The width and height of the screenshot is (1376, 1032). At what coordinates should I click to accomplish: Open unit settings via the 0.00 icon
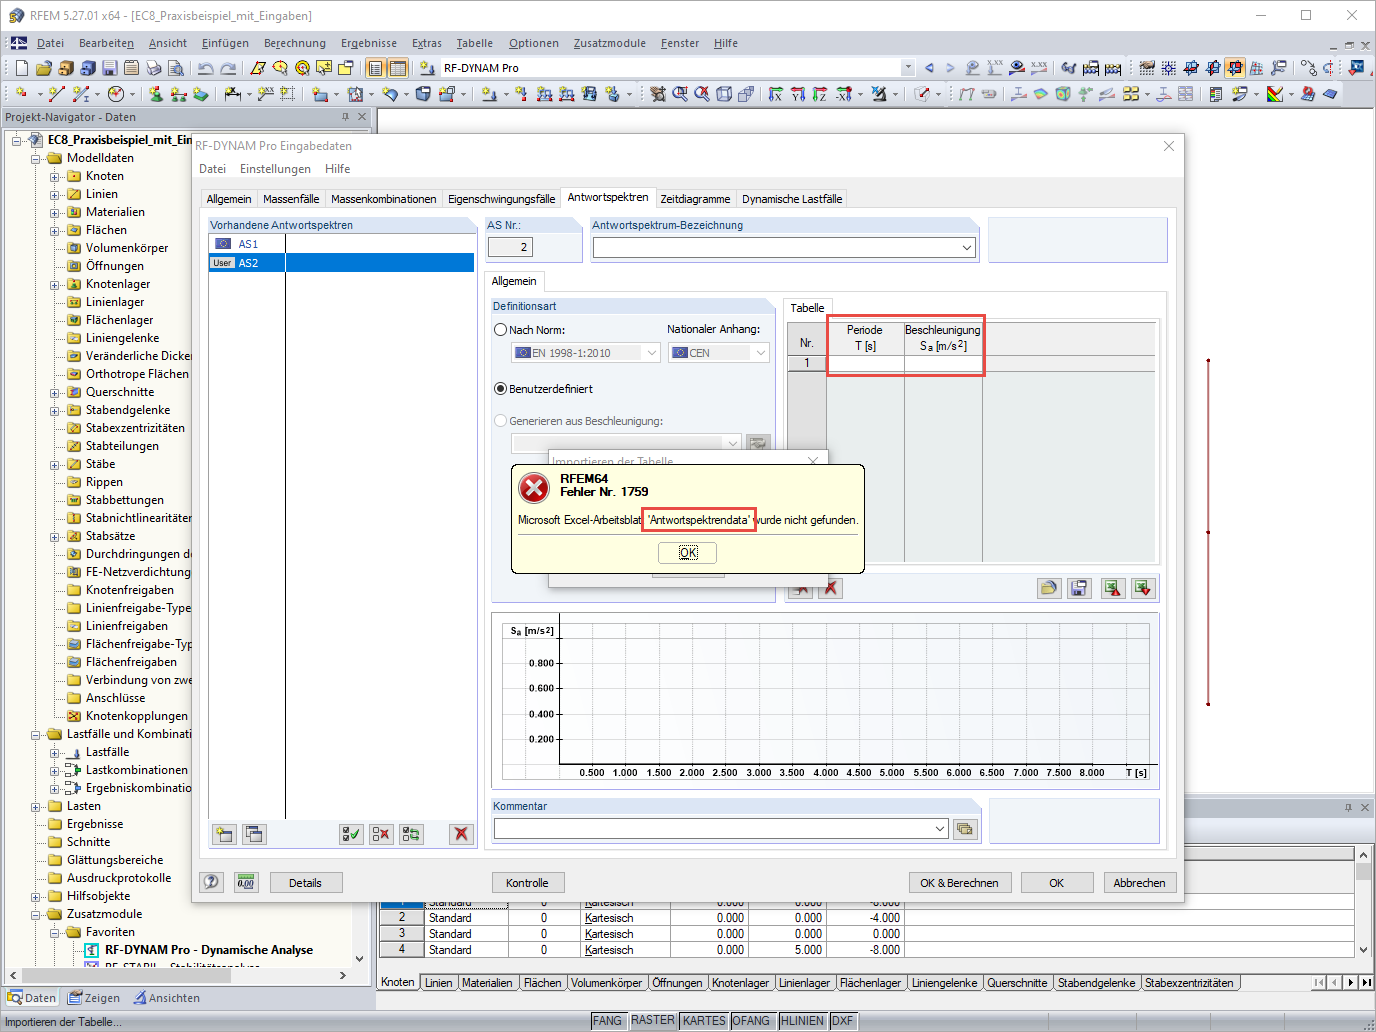(245, 882)
